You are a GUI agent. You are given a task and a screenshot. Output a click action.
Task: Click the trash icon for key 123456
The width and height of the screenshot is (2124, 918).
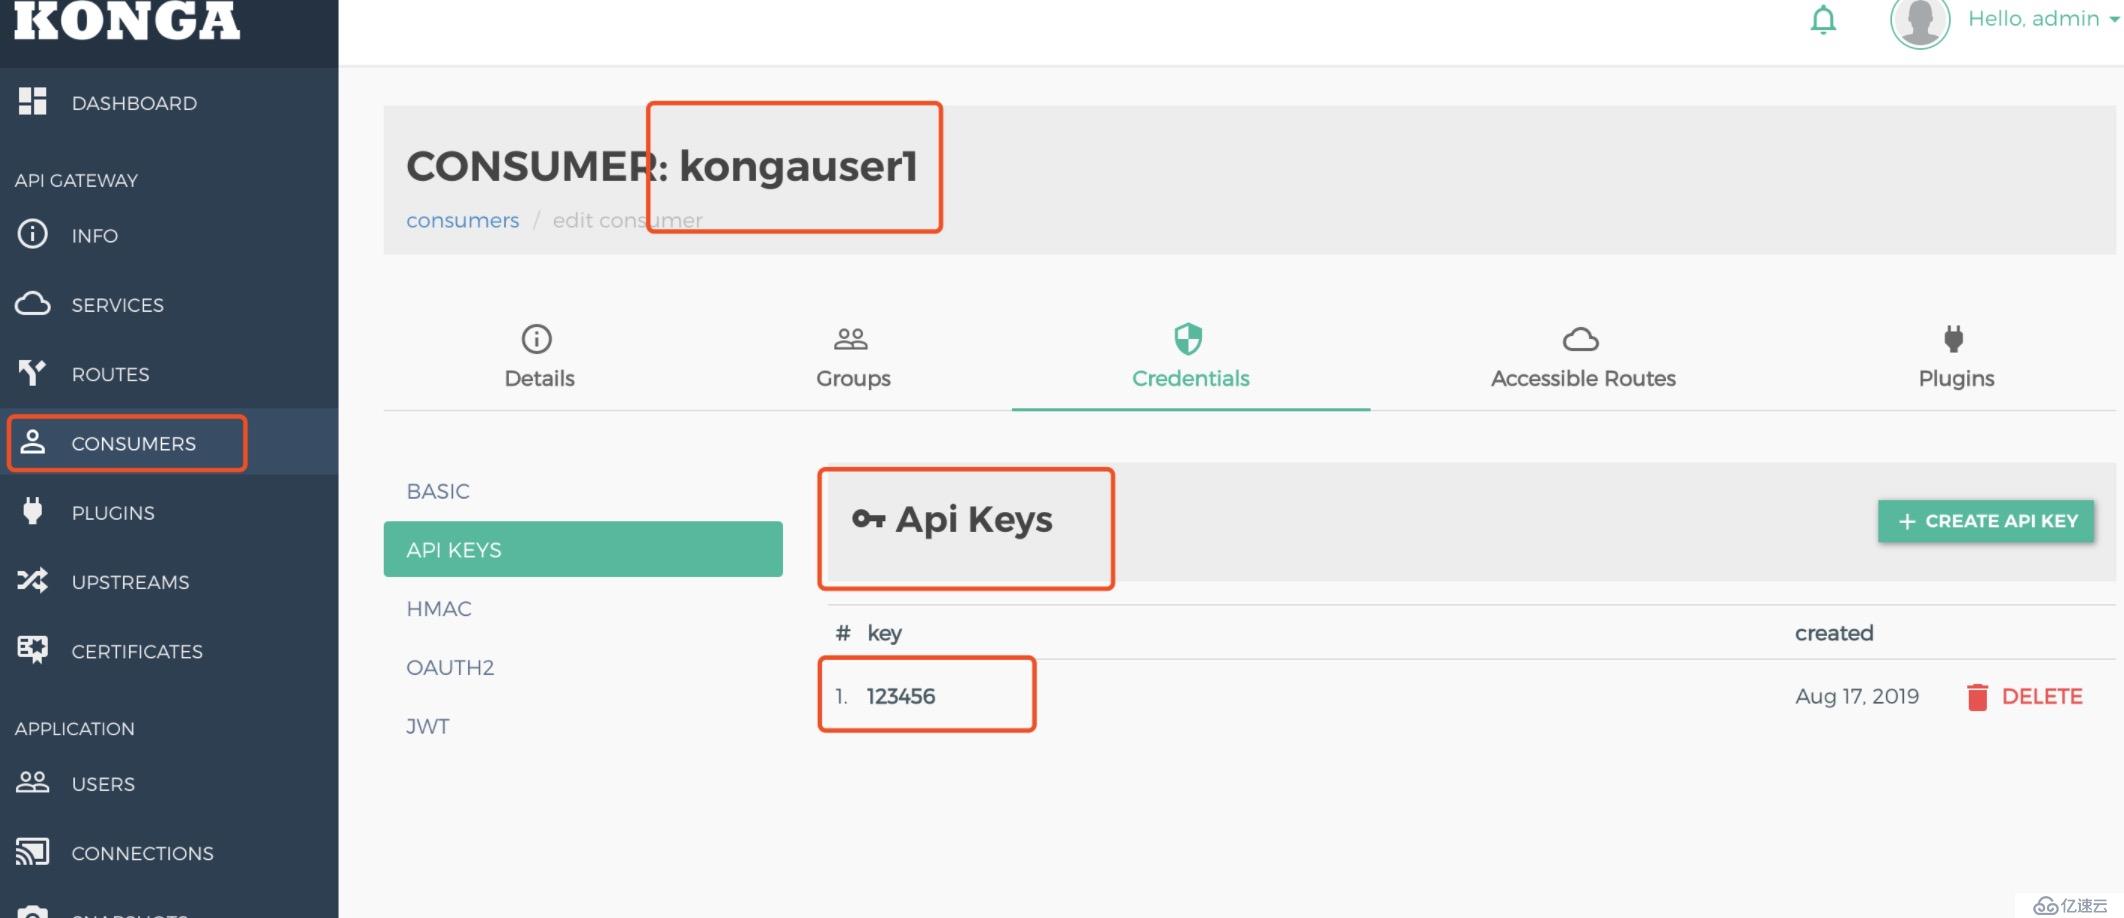click(x=1977, y=697)
